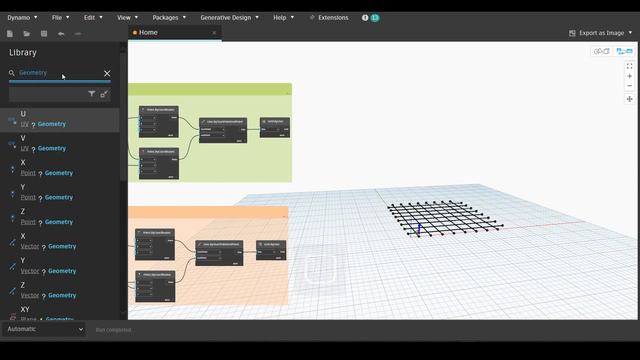Screen dimensions: 640x360
Task: Click the Zoom to Fit icon
Action: 629,66
